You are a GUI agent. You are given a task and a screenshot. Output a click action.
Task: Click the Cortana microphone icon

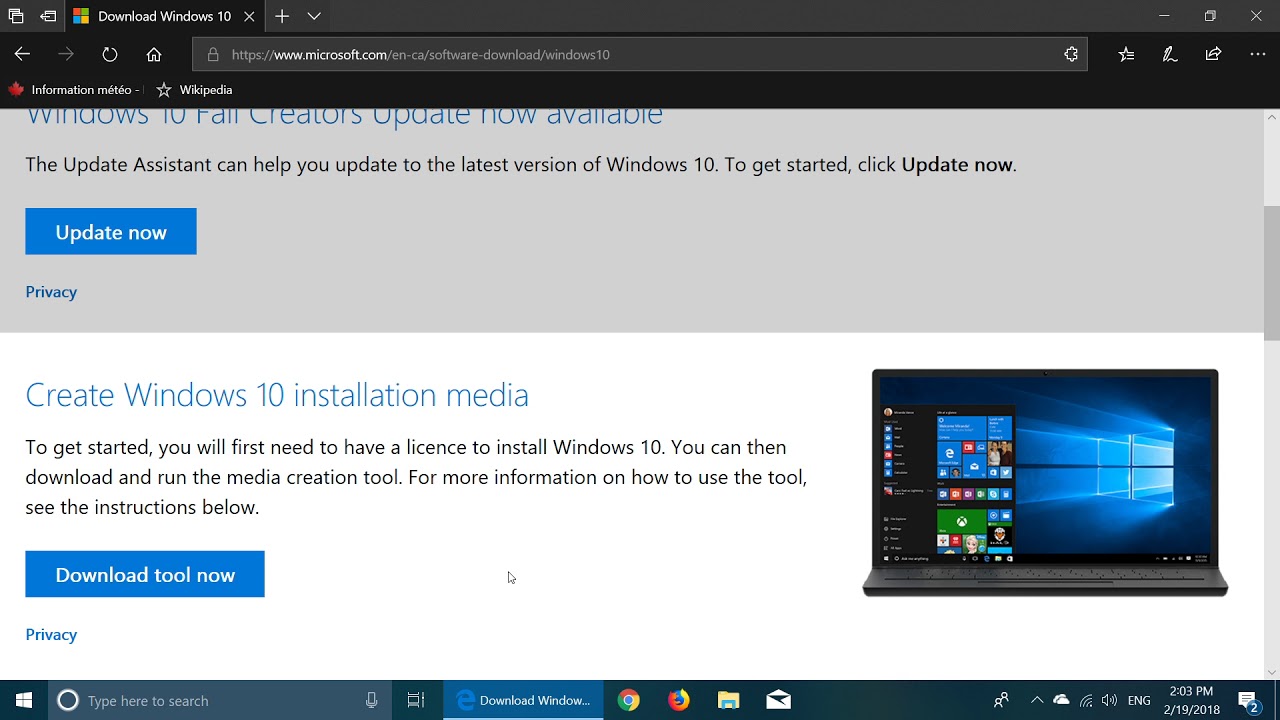coord(372,700)
